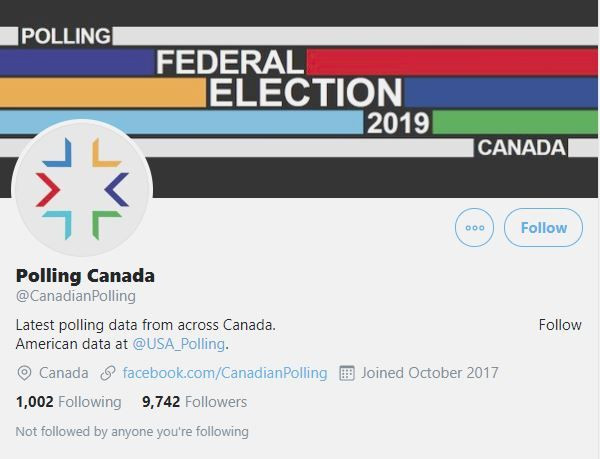Image resolution: width=600 pixels, height=459 pixels.
Task: Click the plain 'Follow' text beside bio
Action: pos(559,325)
